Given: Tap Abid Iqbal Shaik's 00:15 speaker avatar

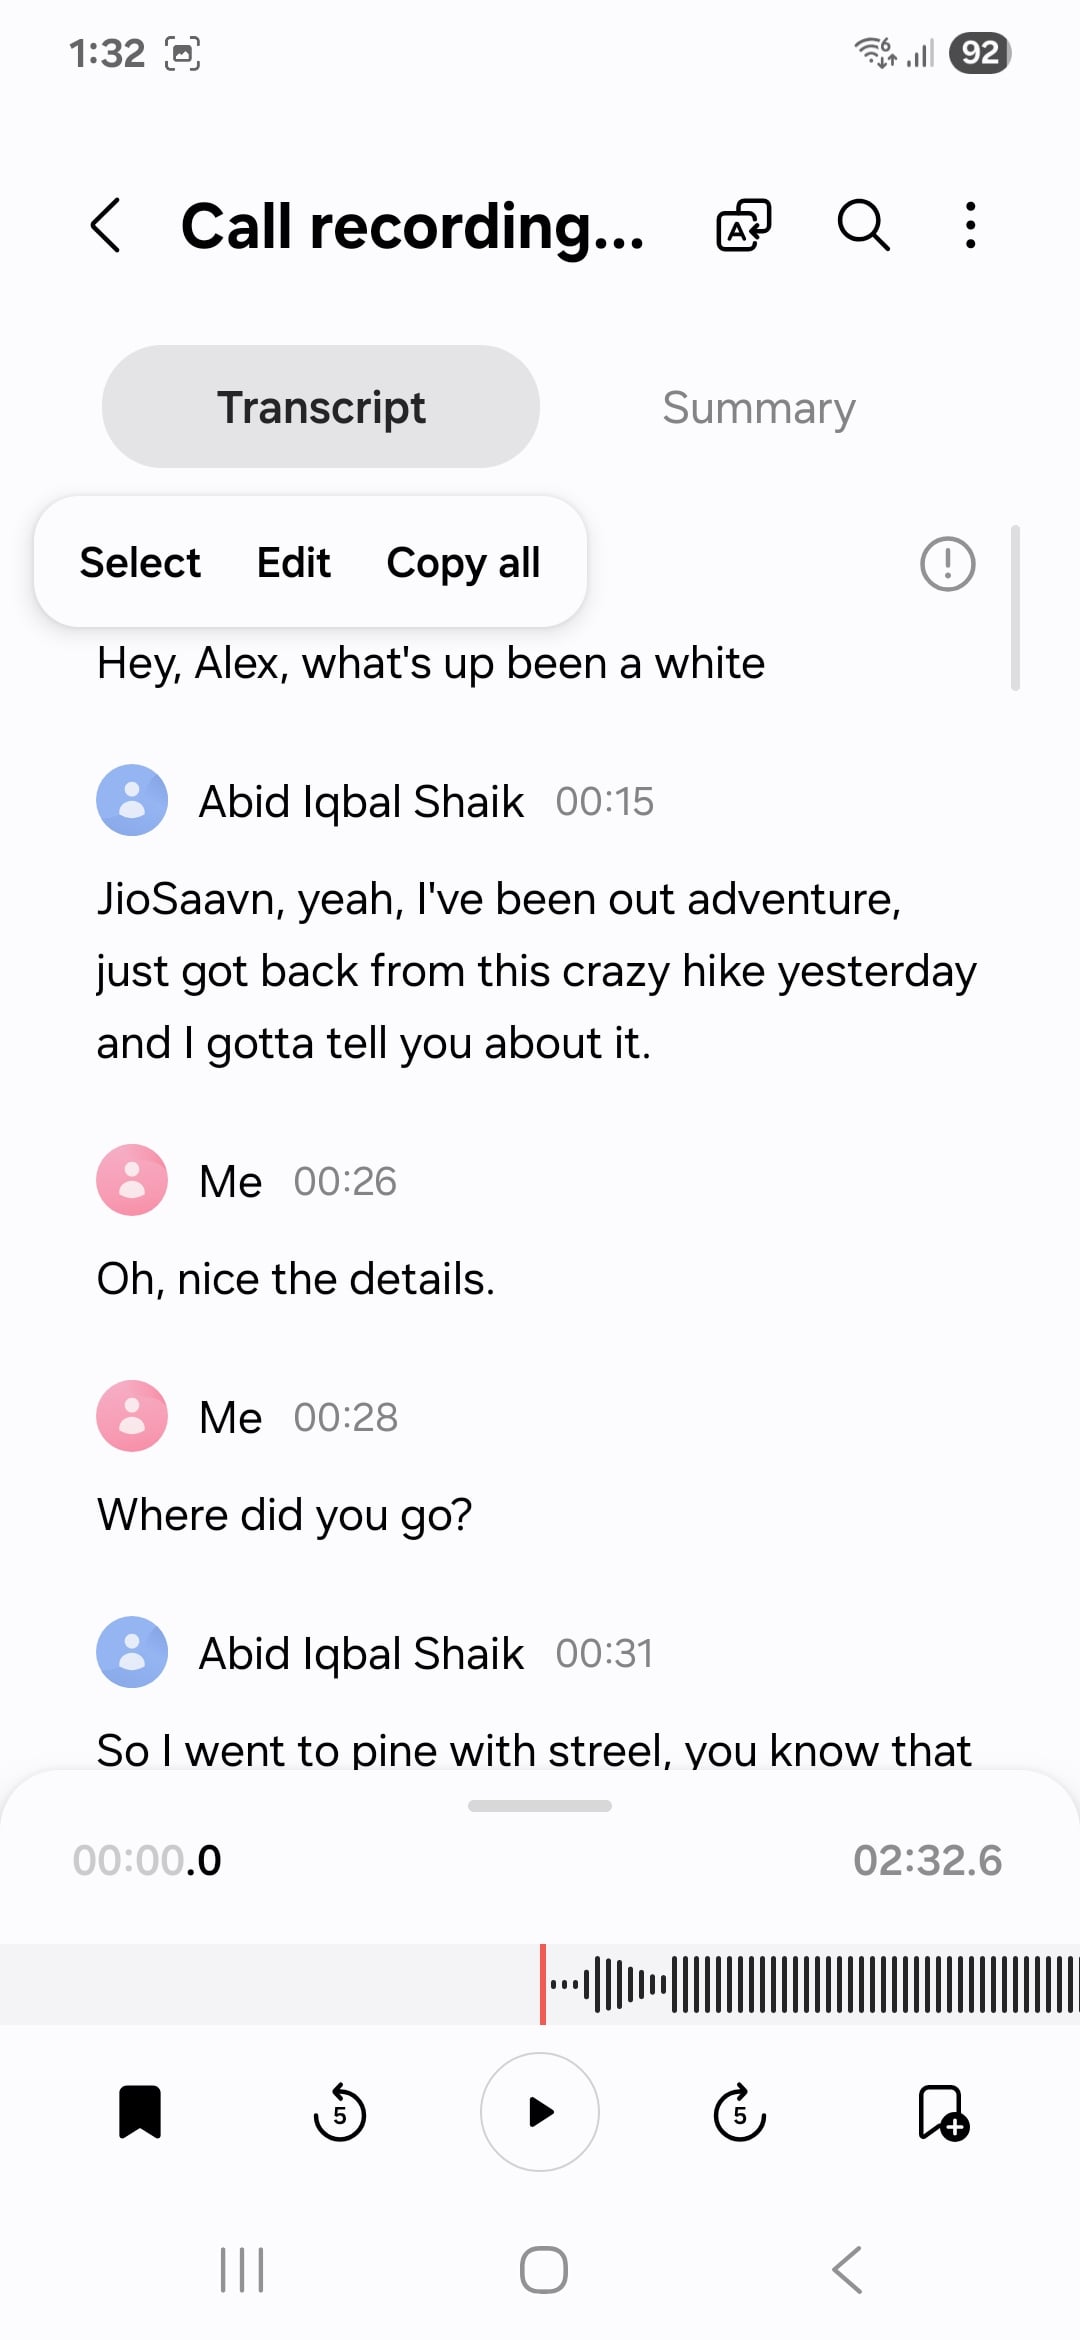Looking at the screenshot, I should point(132,800).
